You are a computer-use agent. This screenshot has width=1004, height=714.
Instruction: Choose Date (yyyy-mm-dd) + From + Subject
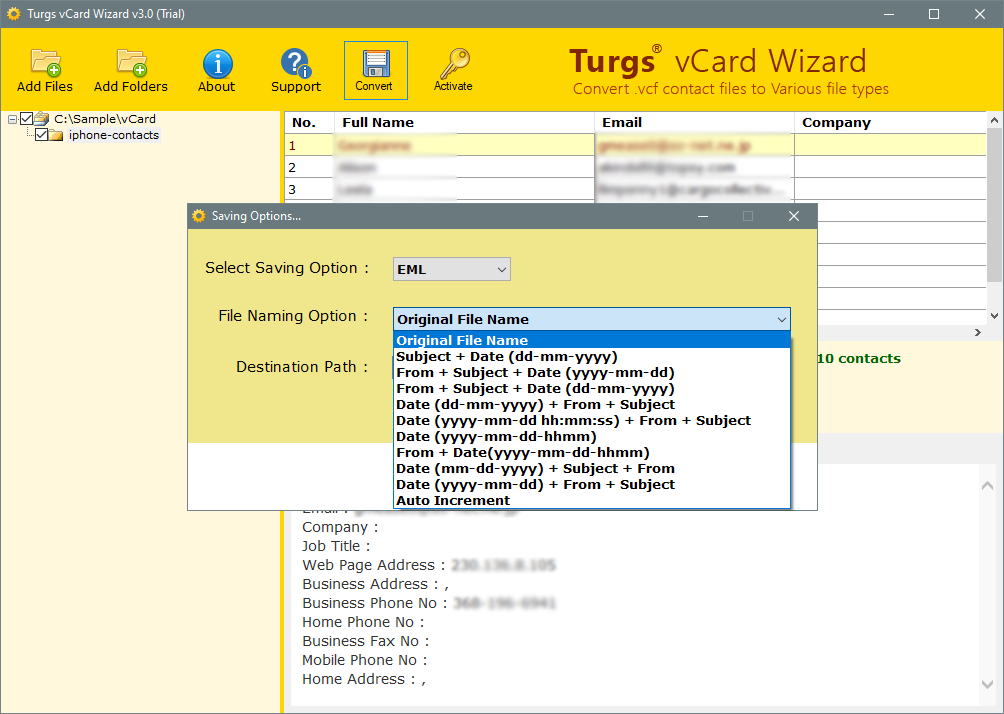[x=592, y=484]
